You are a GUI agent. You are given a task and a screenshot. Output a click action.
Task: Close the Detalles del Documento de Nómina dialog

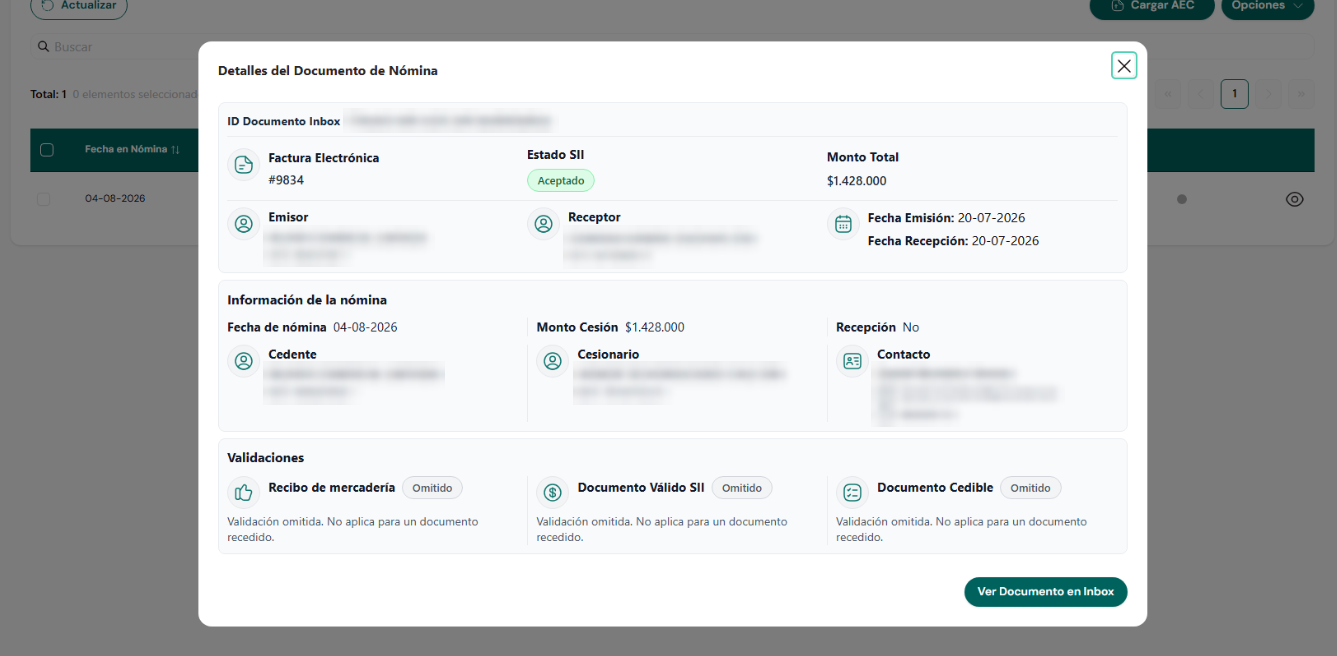1124,66
